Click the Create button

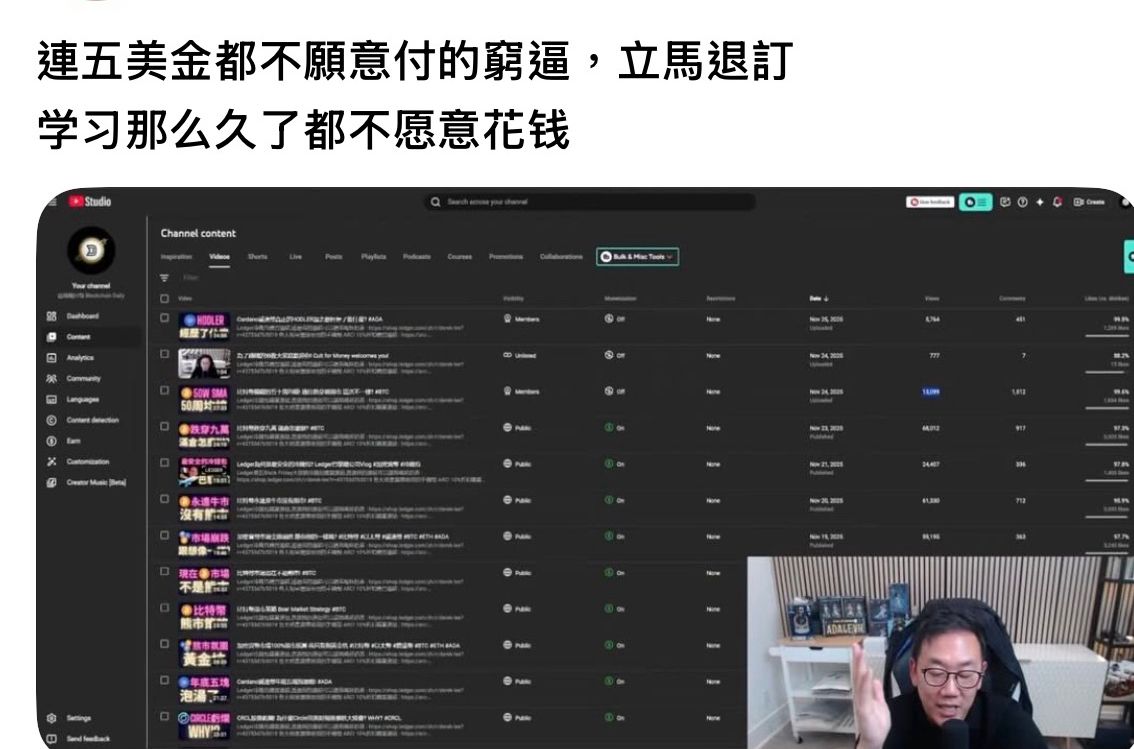click(x=1089, y=202)
